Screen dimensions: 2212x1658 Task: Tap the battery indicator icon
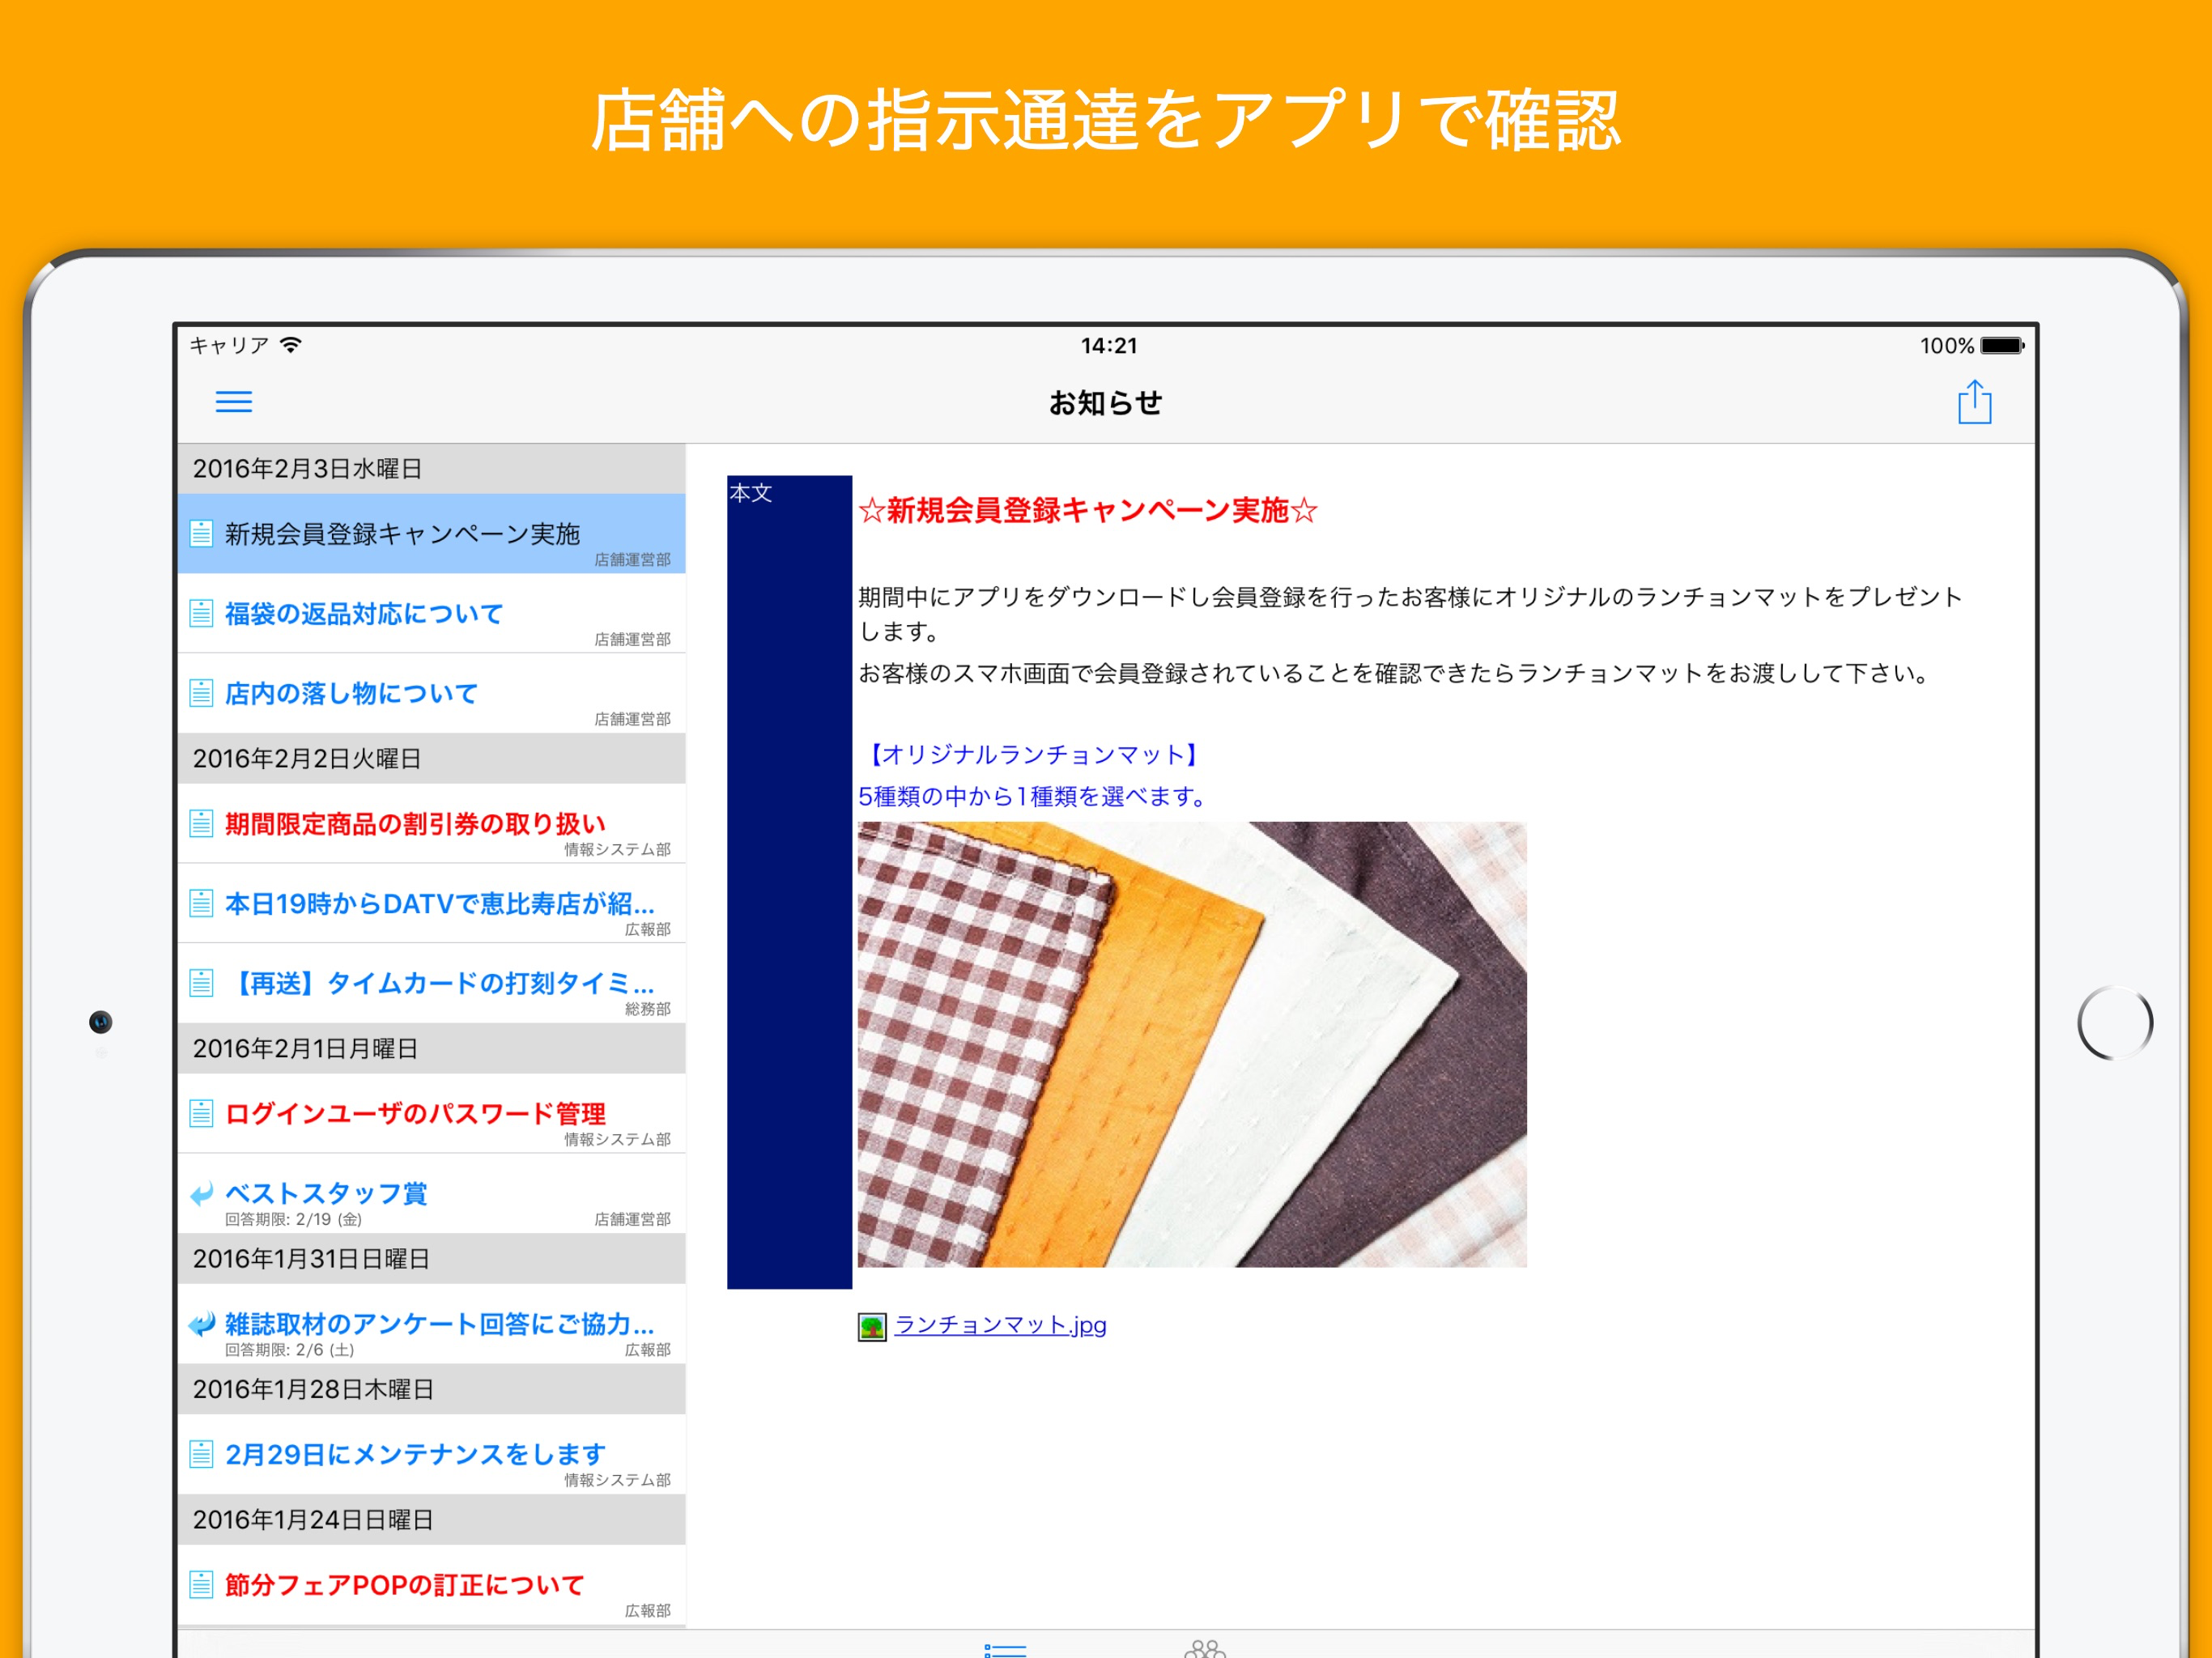pyautogui.click(x=2002, y=346)
